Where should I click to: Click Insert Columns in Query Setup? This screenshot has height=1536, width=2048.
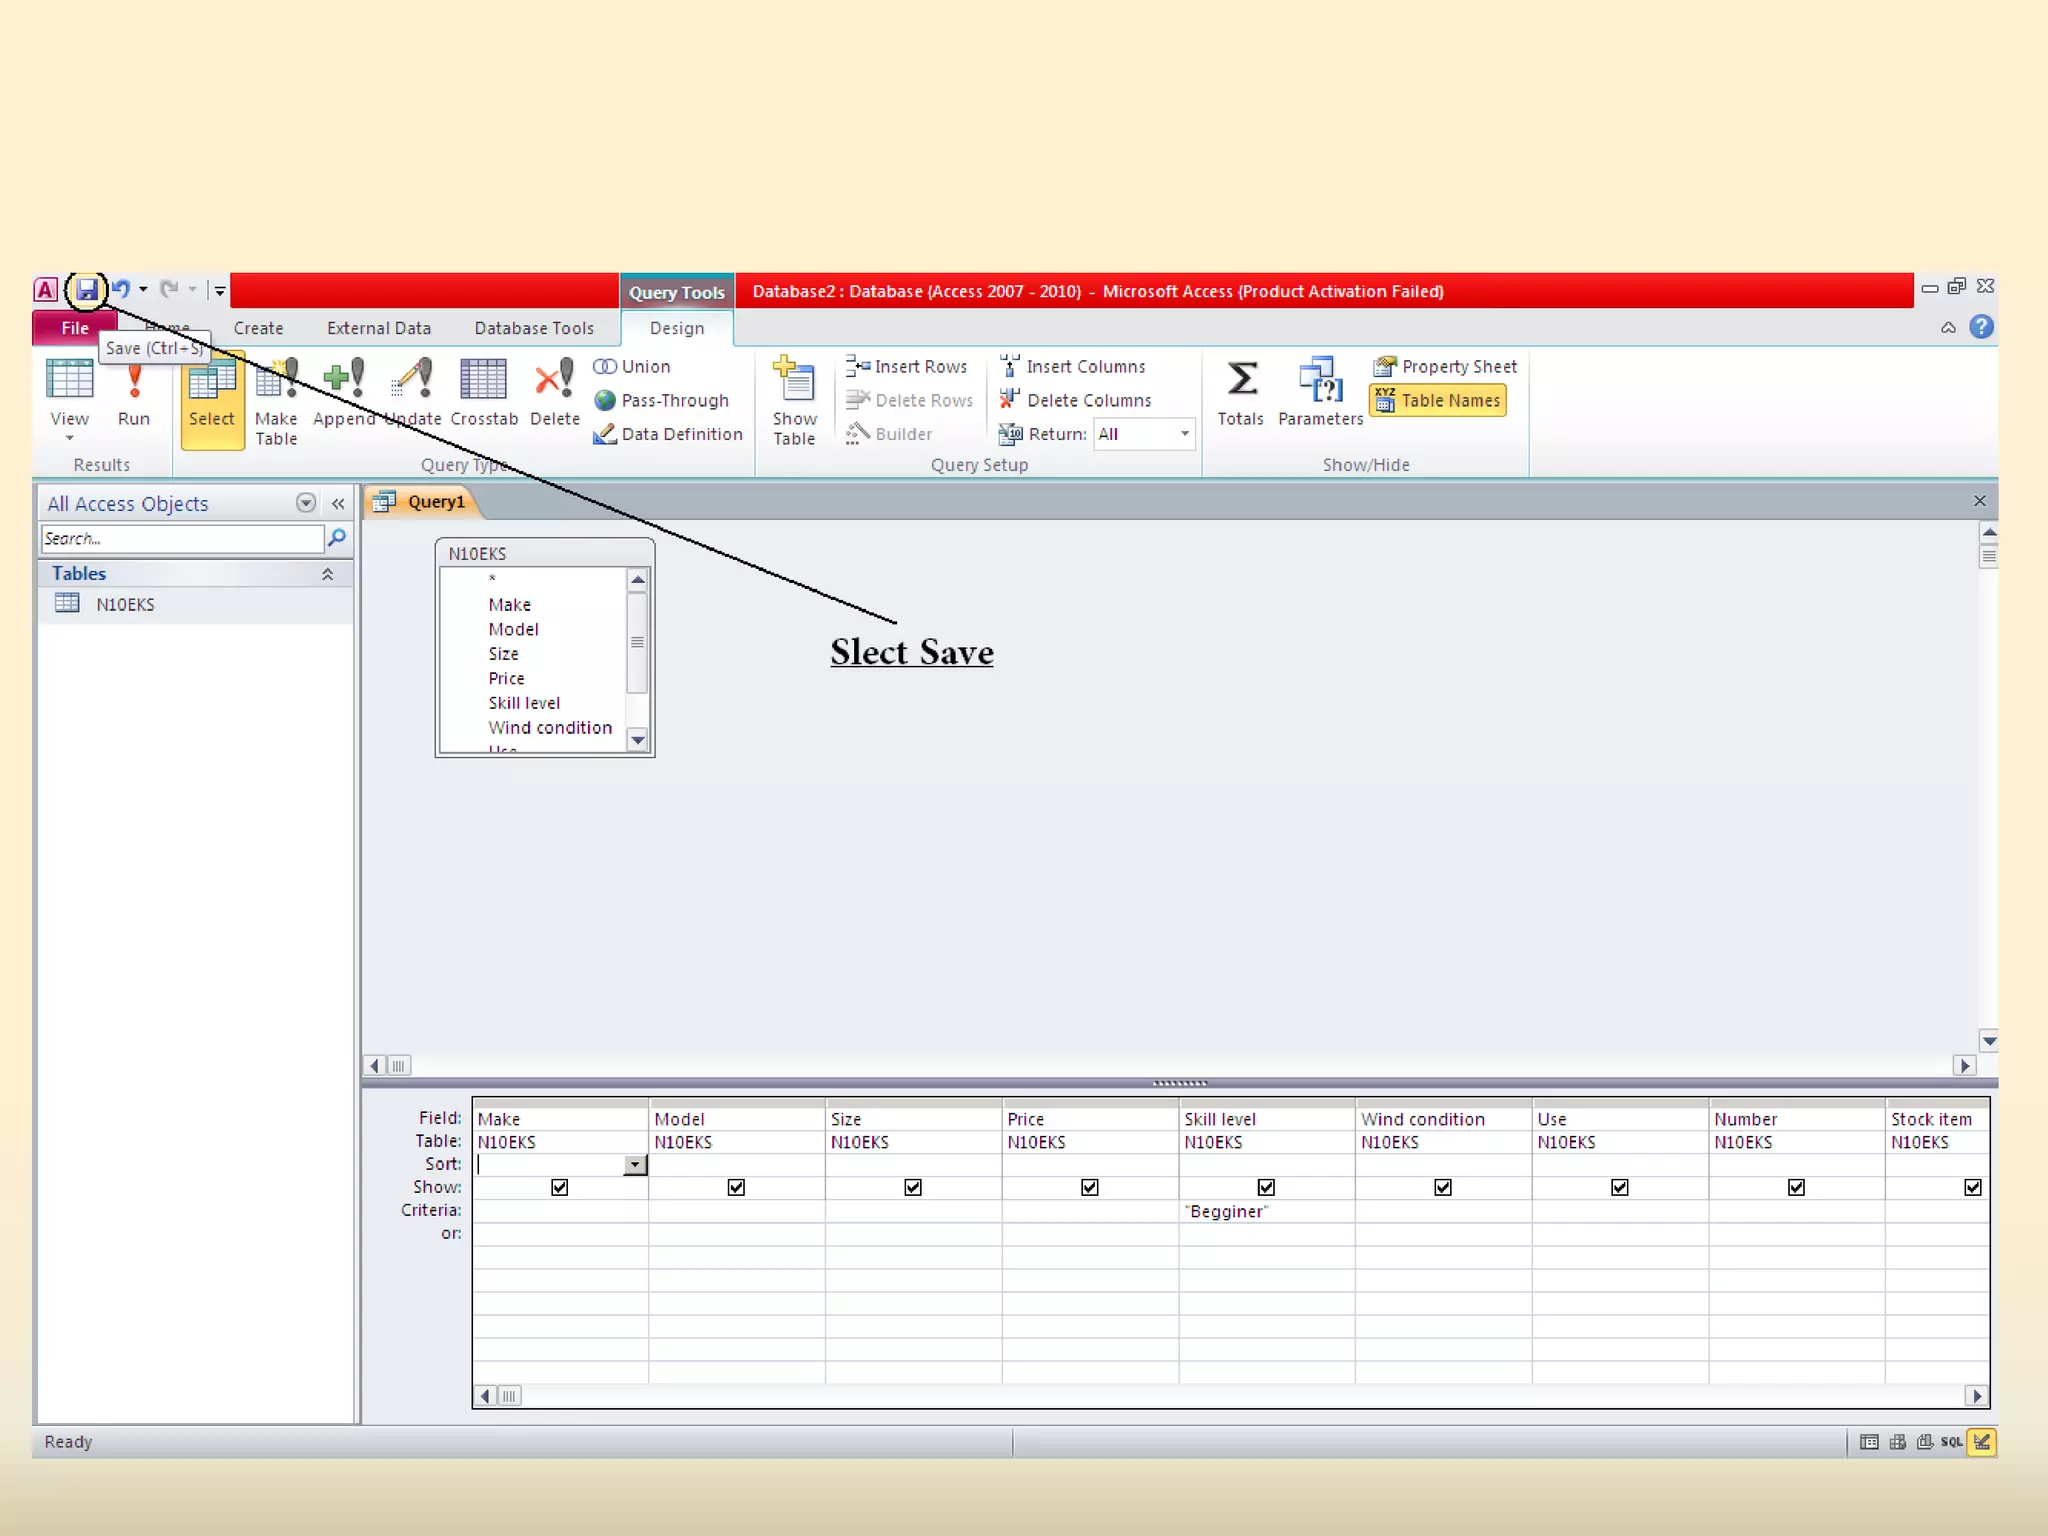(1074, 367)
